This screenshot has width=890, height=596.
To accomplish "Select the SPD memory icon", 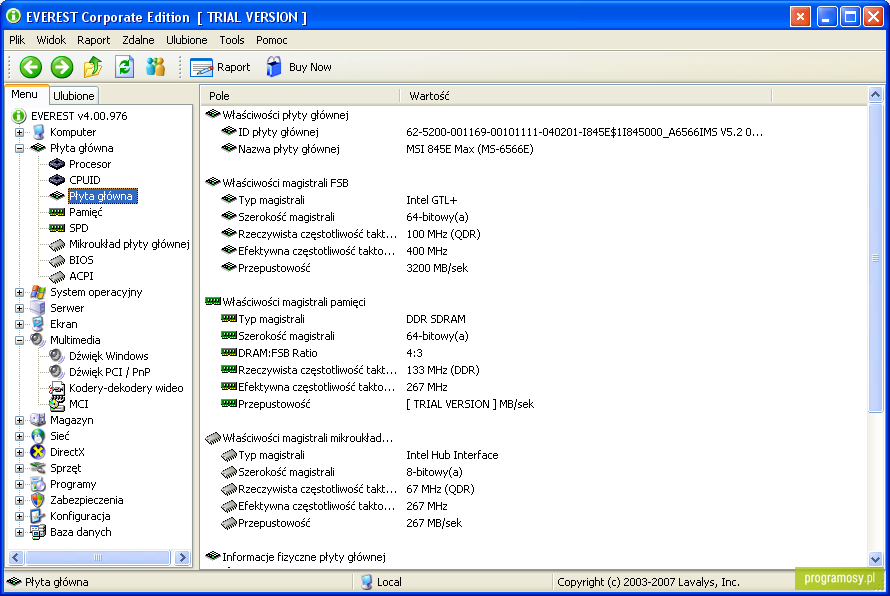I will tap(57, 228).
